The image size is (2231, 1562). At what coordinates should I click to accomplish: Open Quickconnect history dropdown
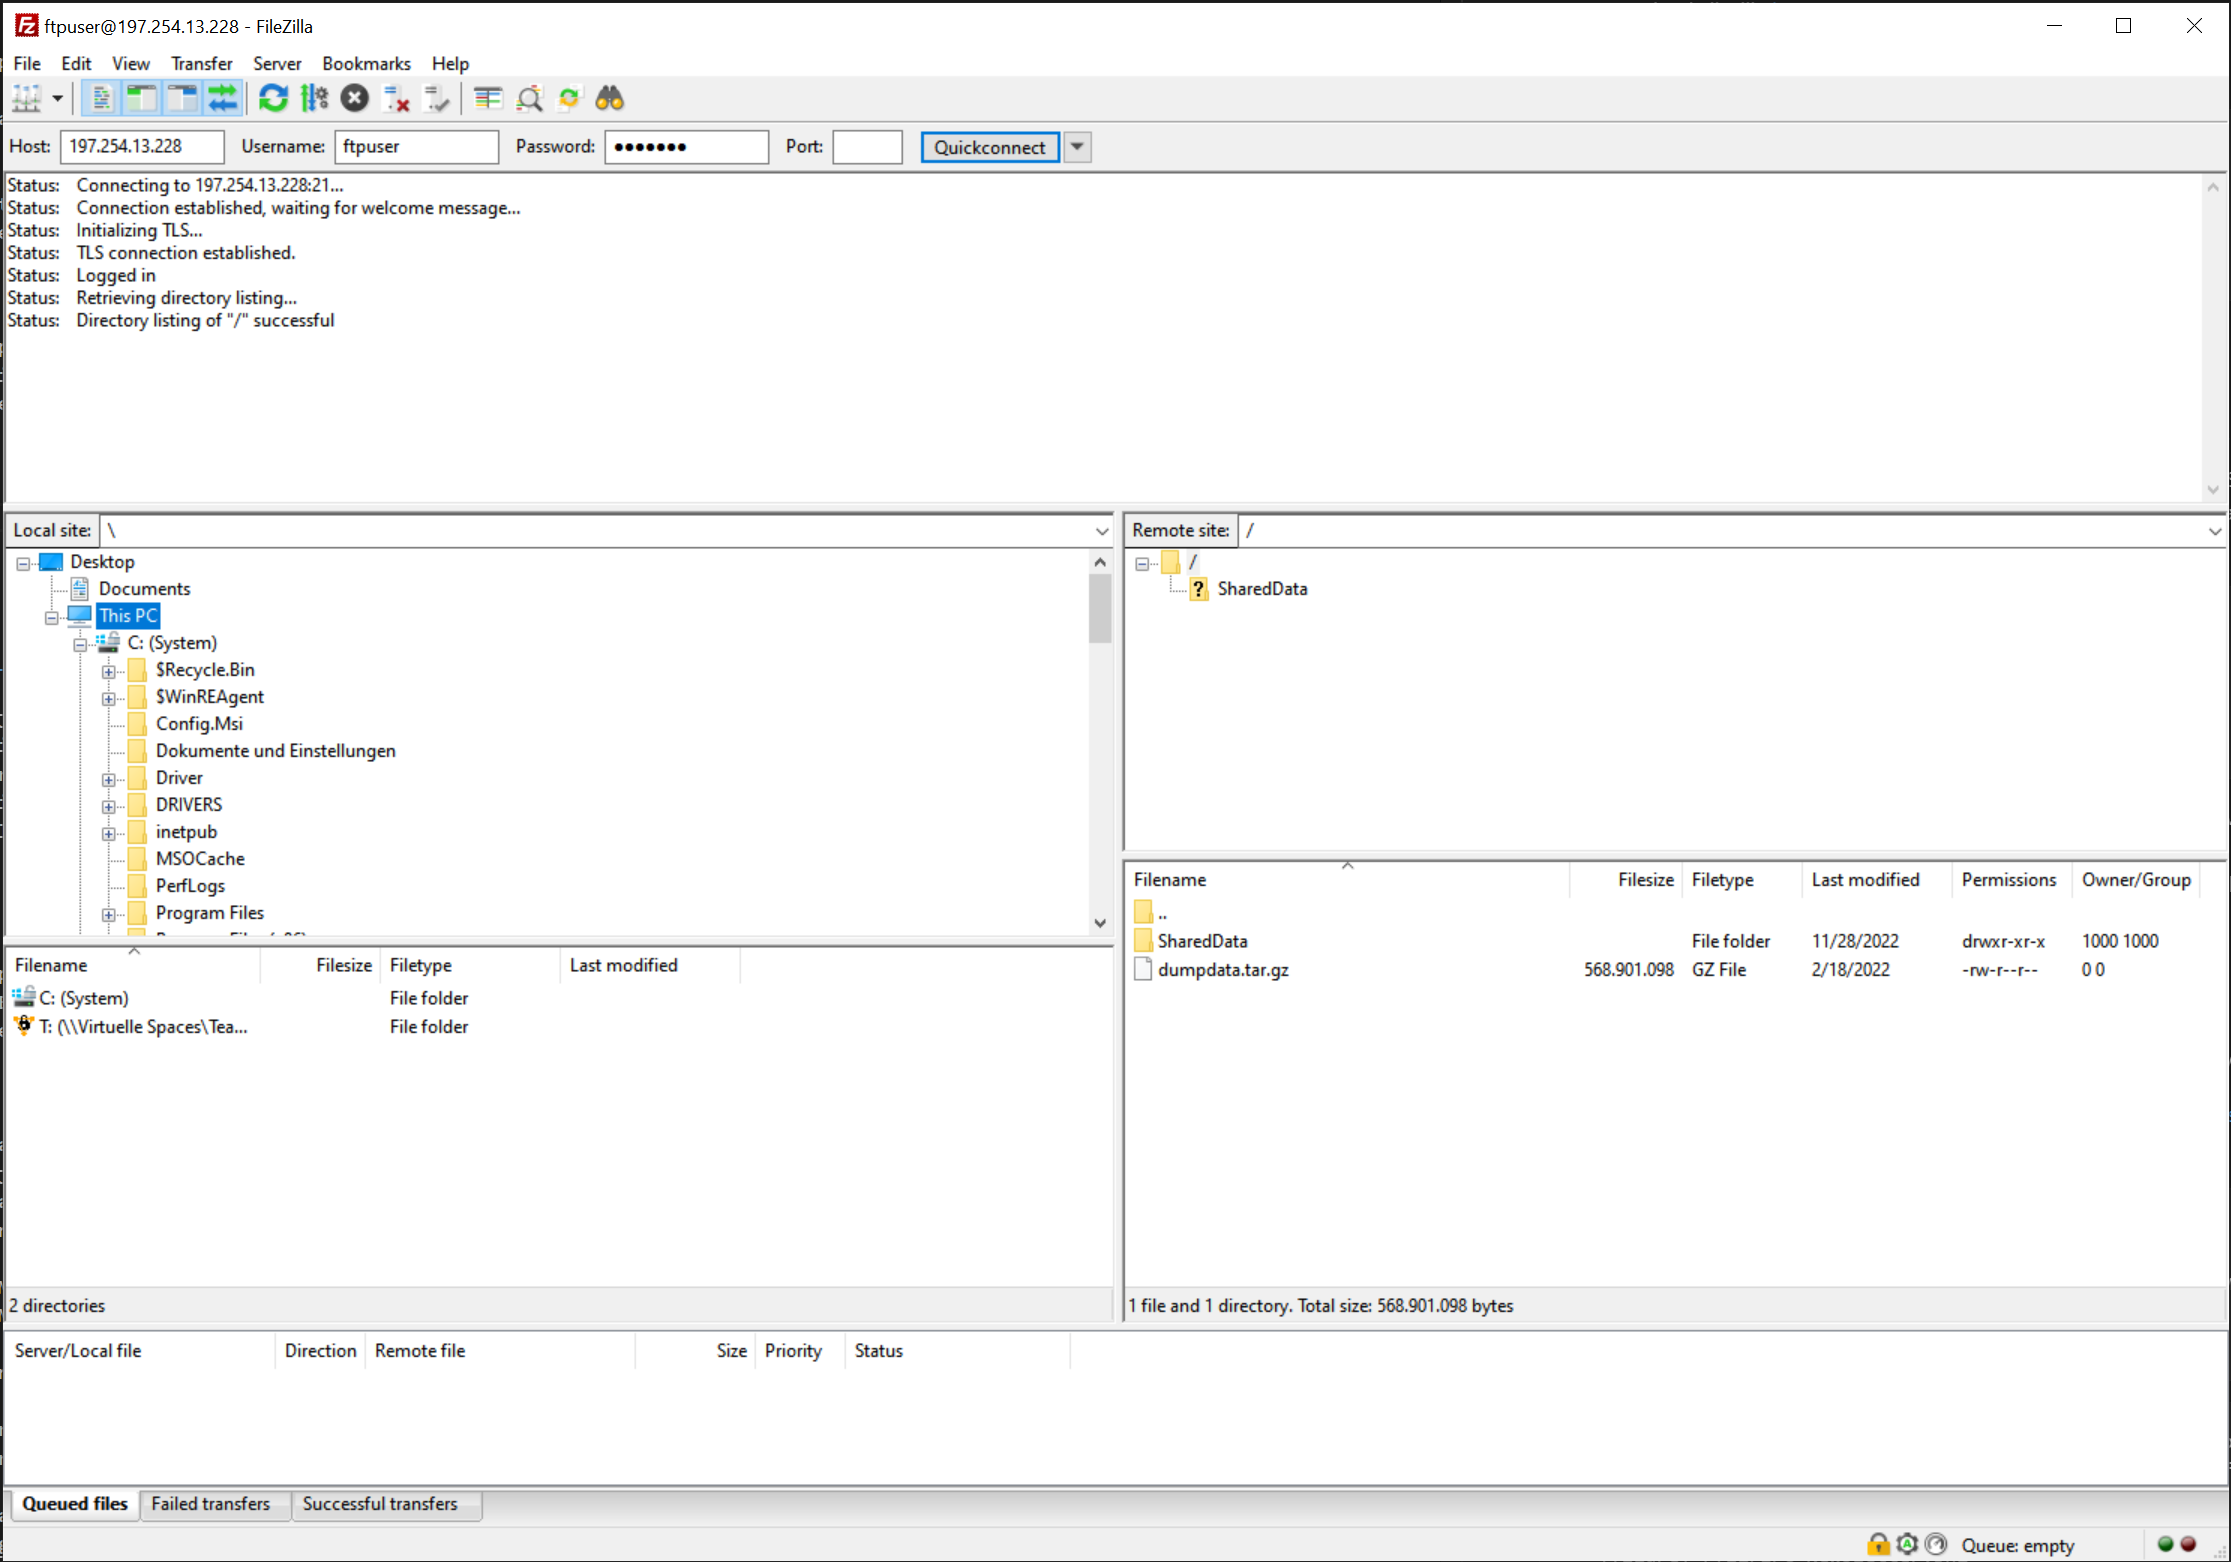[1077, 147]
